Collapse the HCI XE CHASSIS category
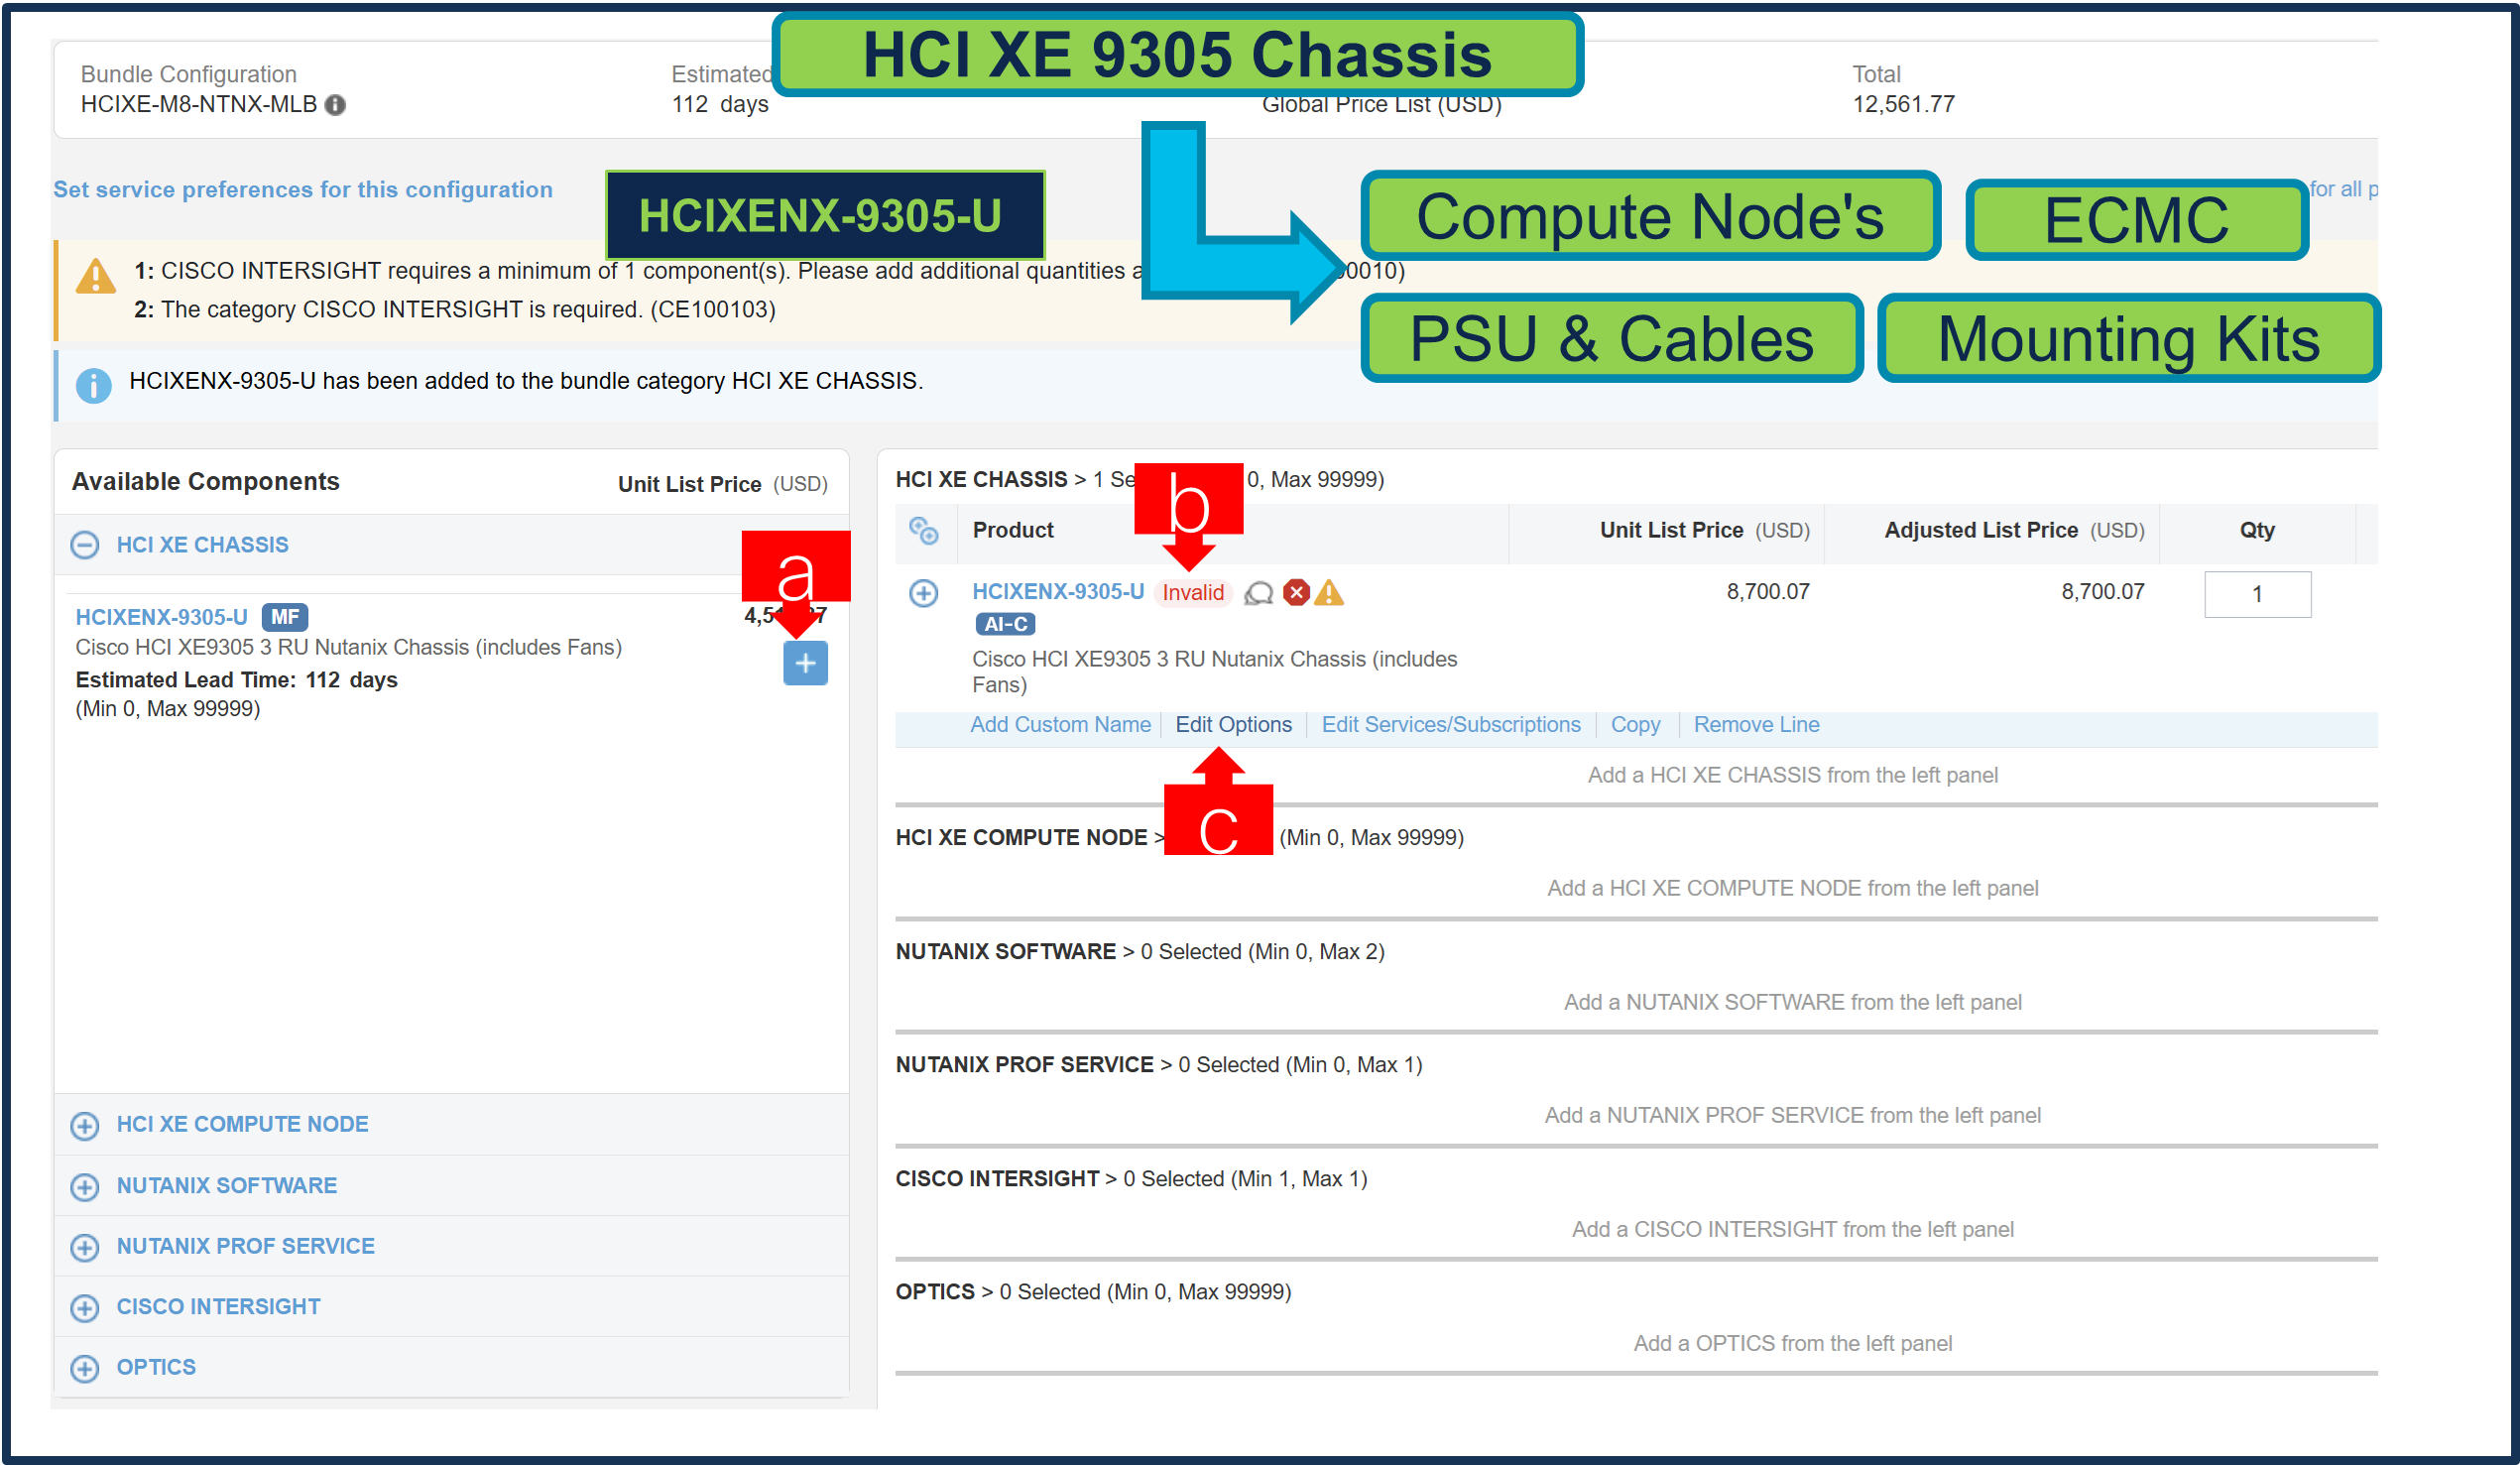The image size is (2520, 1465). [85, 545]
